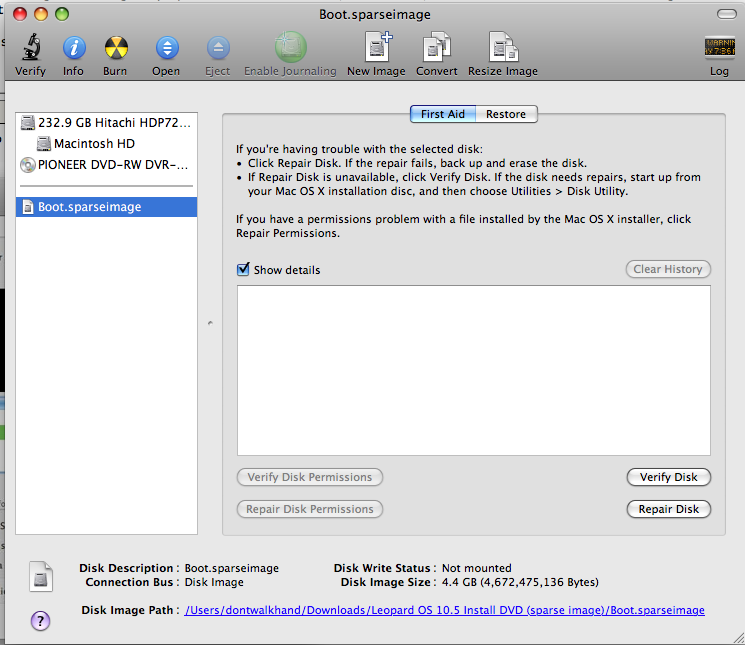The image size is (745, 645).
Task: Select Boot.sparseimage in the sidebar list
Action: coord(106,207)
